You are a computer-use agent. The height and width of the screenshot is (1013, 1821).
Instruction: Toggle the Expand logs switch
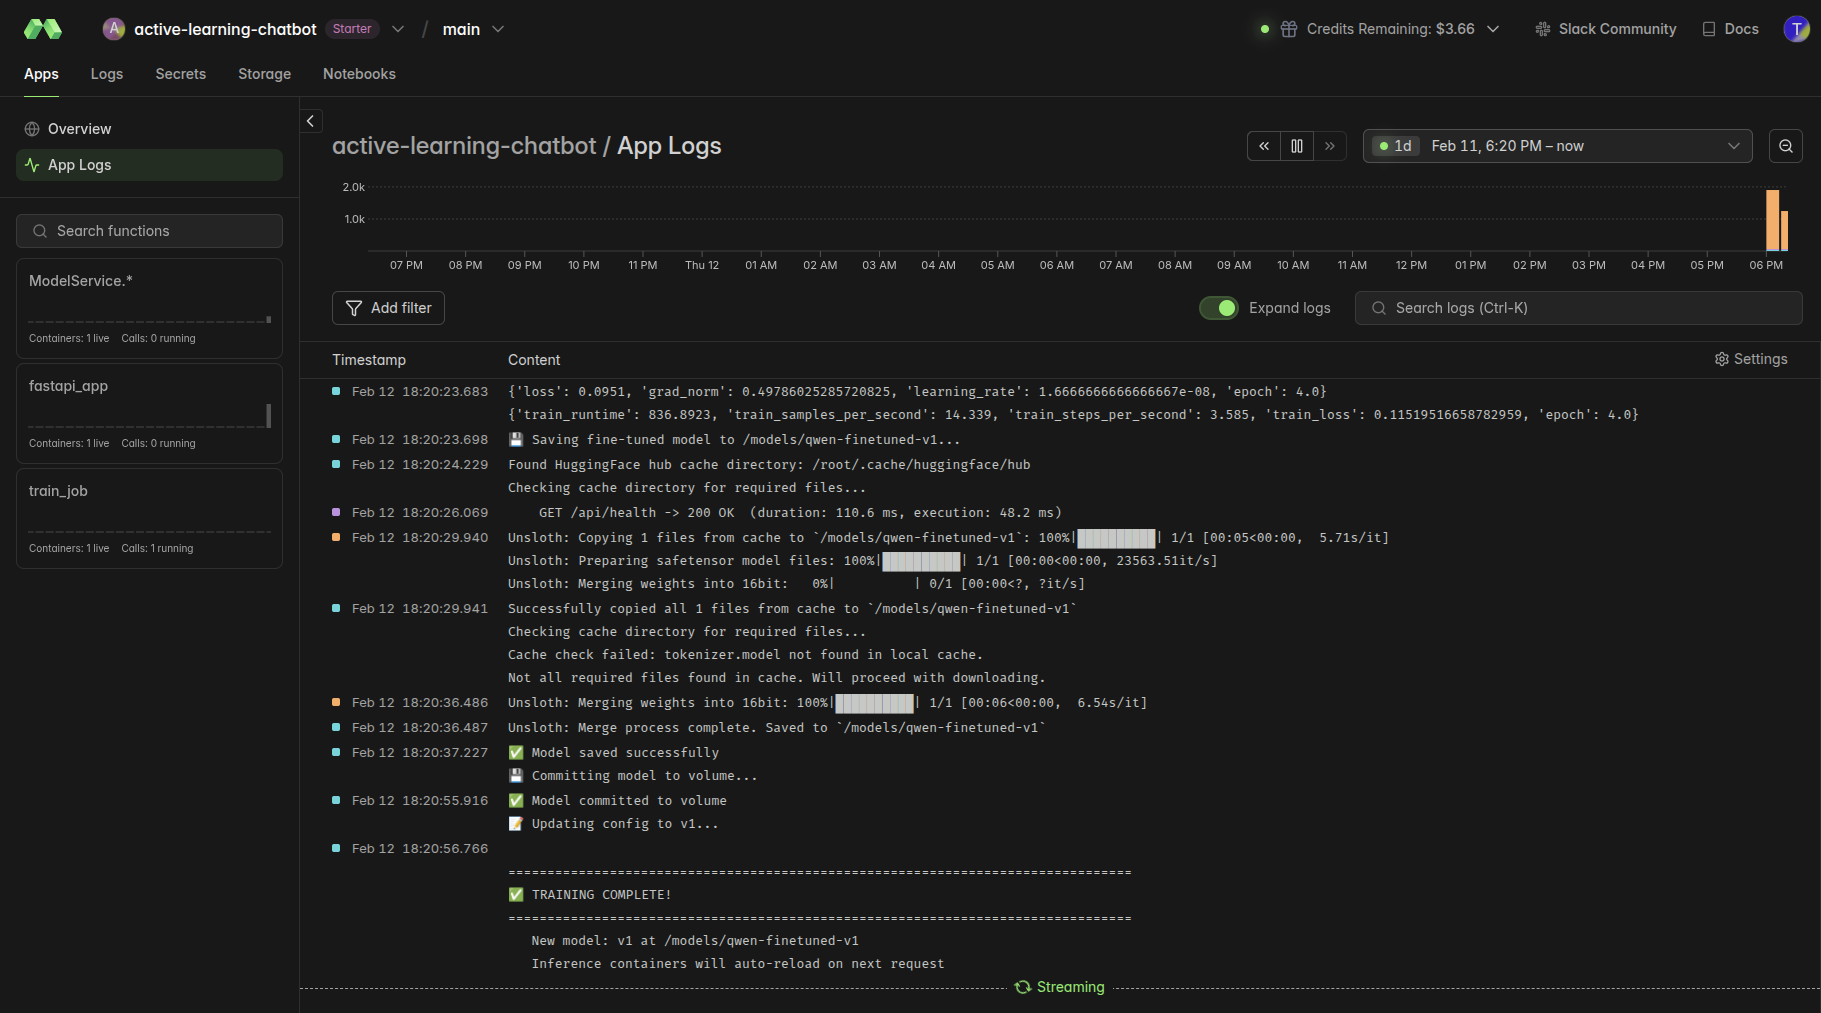1218,308
